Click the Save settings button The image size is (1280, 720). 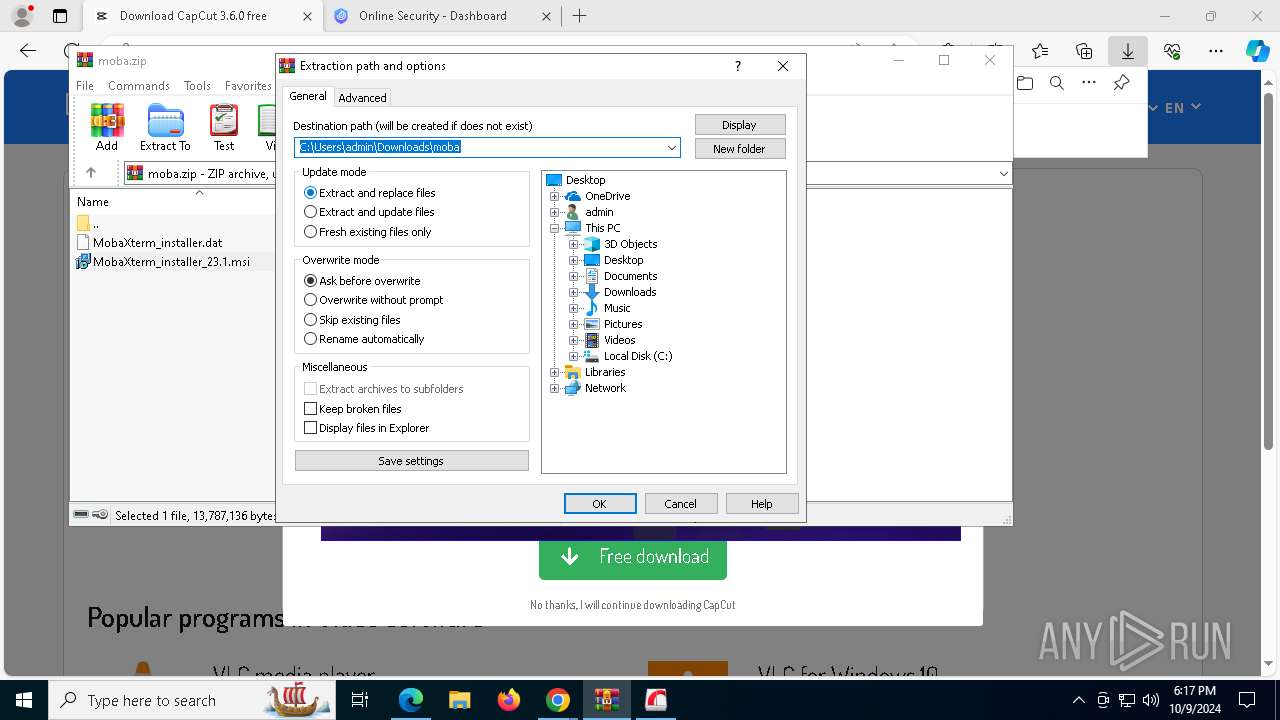point(411,461)
